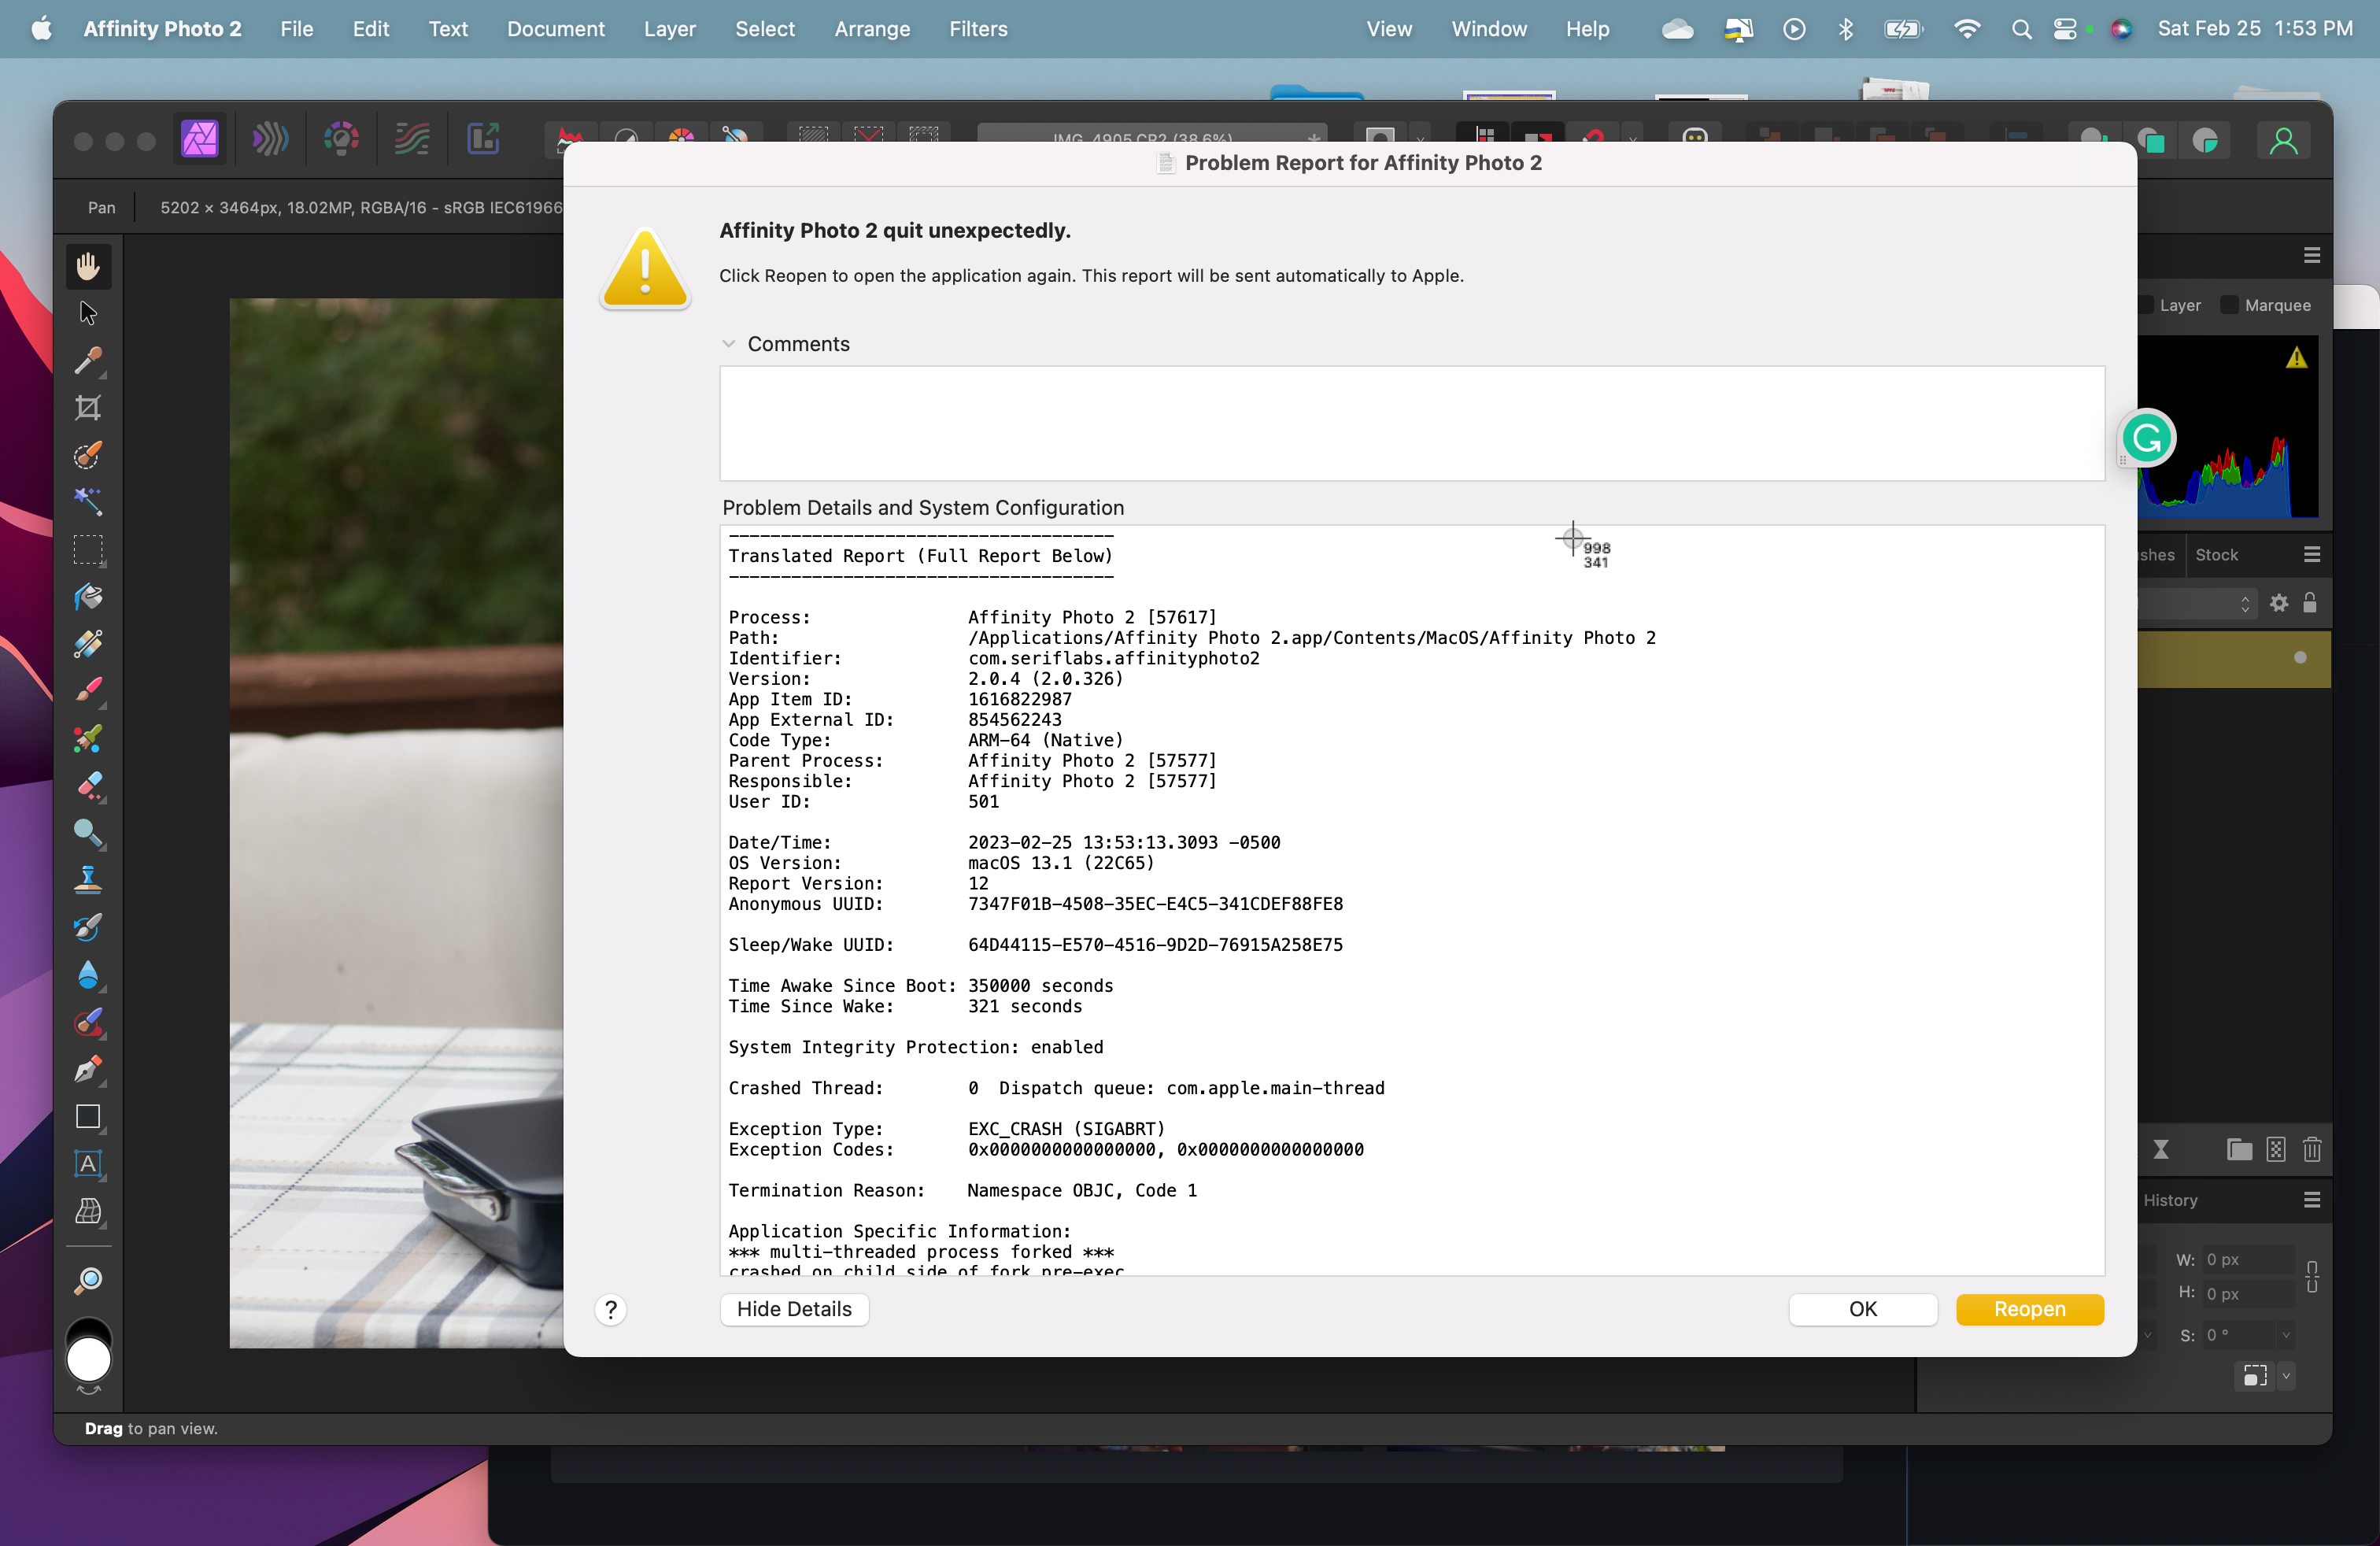This screenshot has width=2380, height=1546.
Task: Open the brushes panel gear settings
Action: pos(2279,603)
